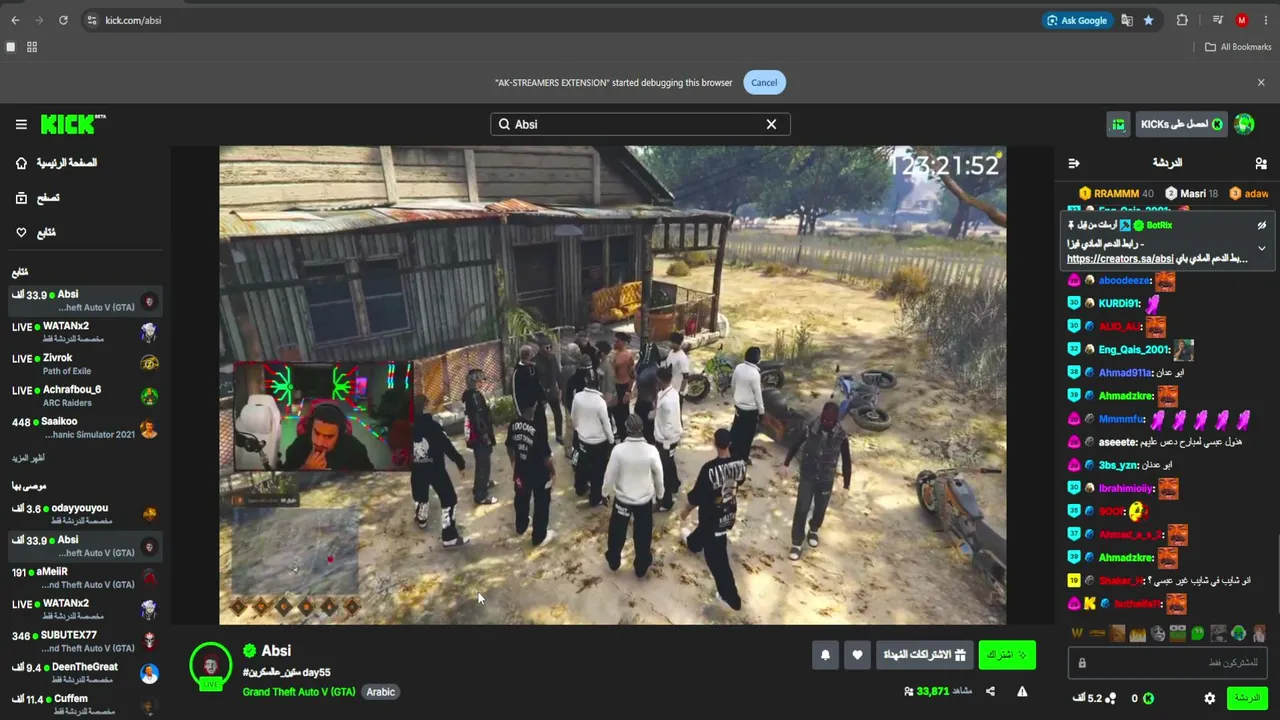Click Absi's live avatar below the video
Image resolution: width=1280 pixels, height=720 pixels.
(211, 667)
